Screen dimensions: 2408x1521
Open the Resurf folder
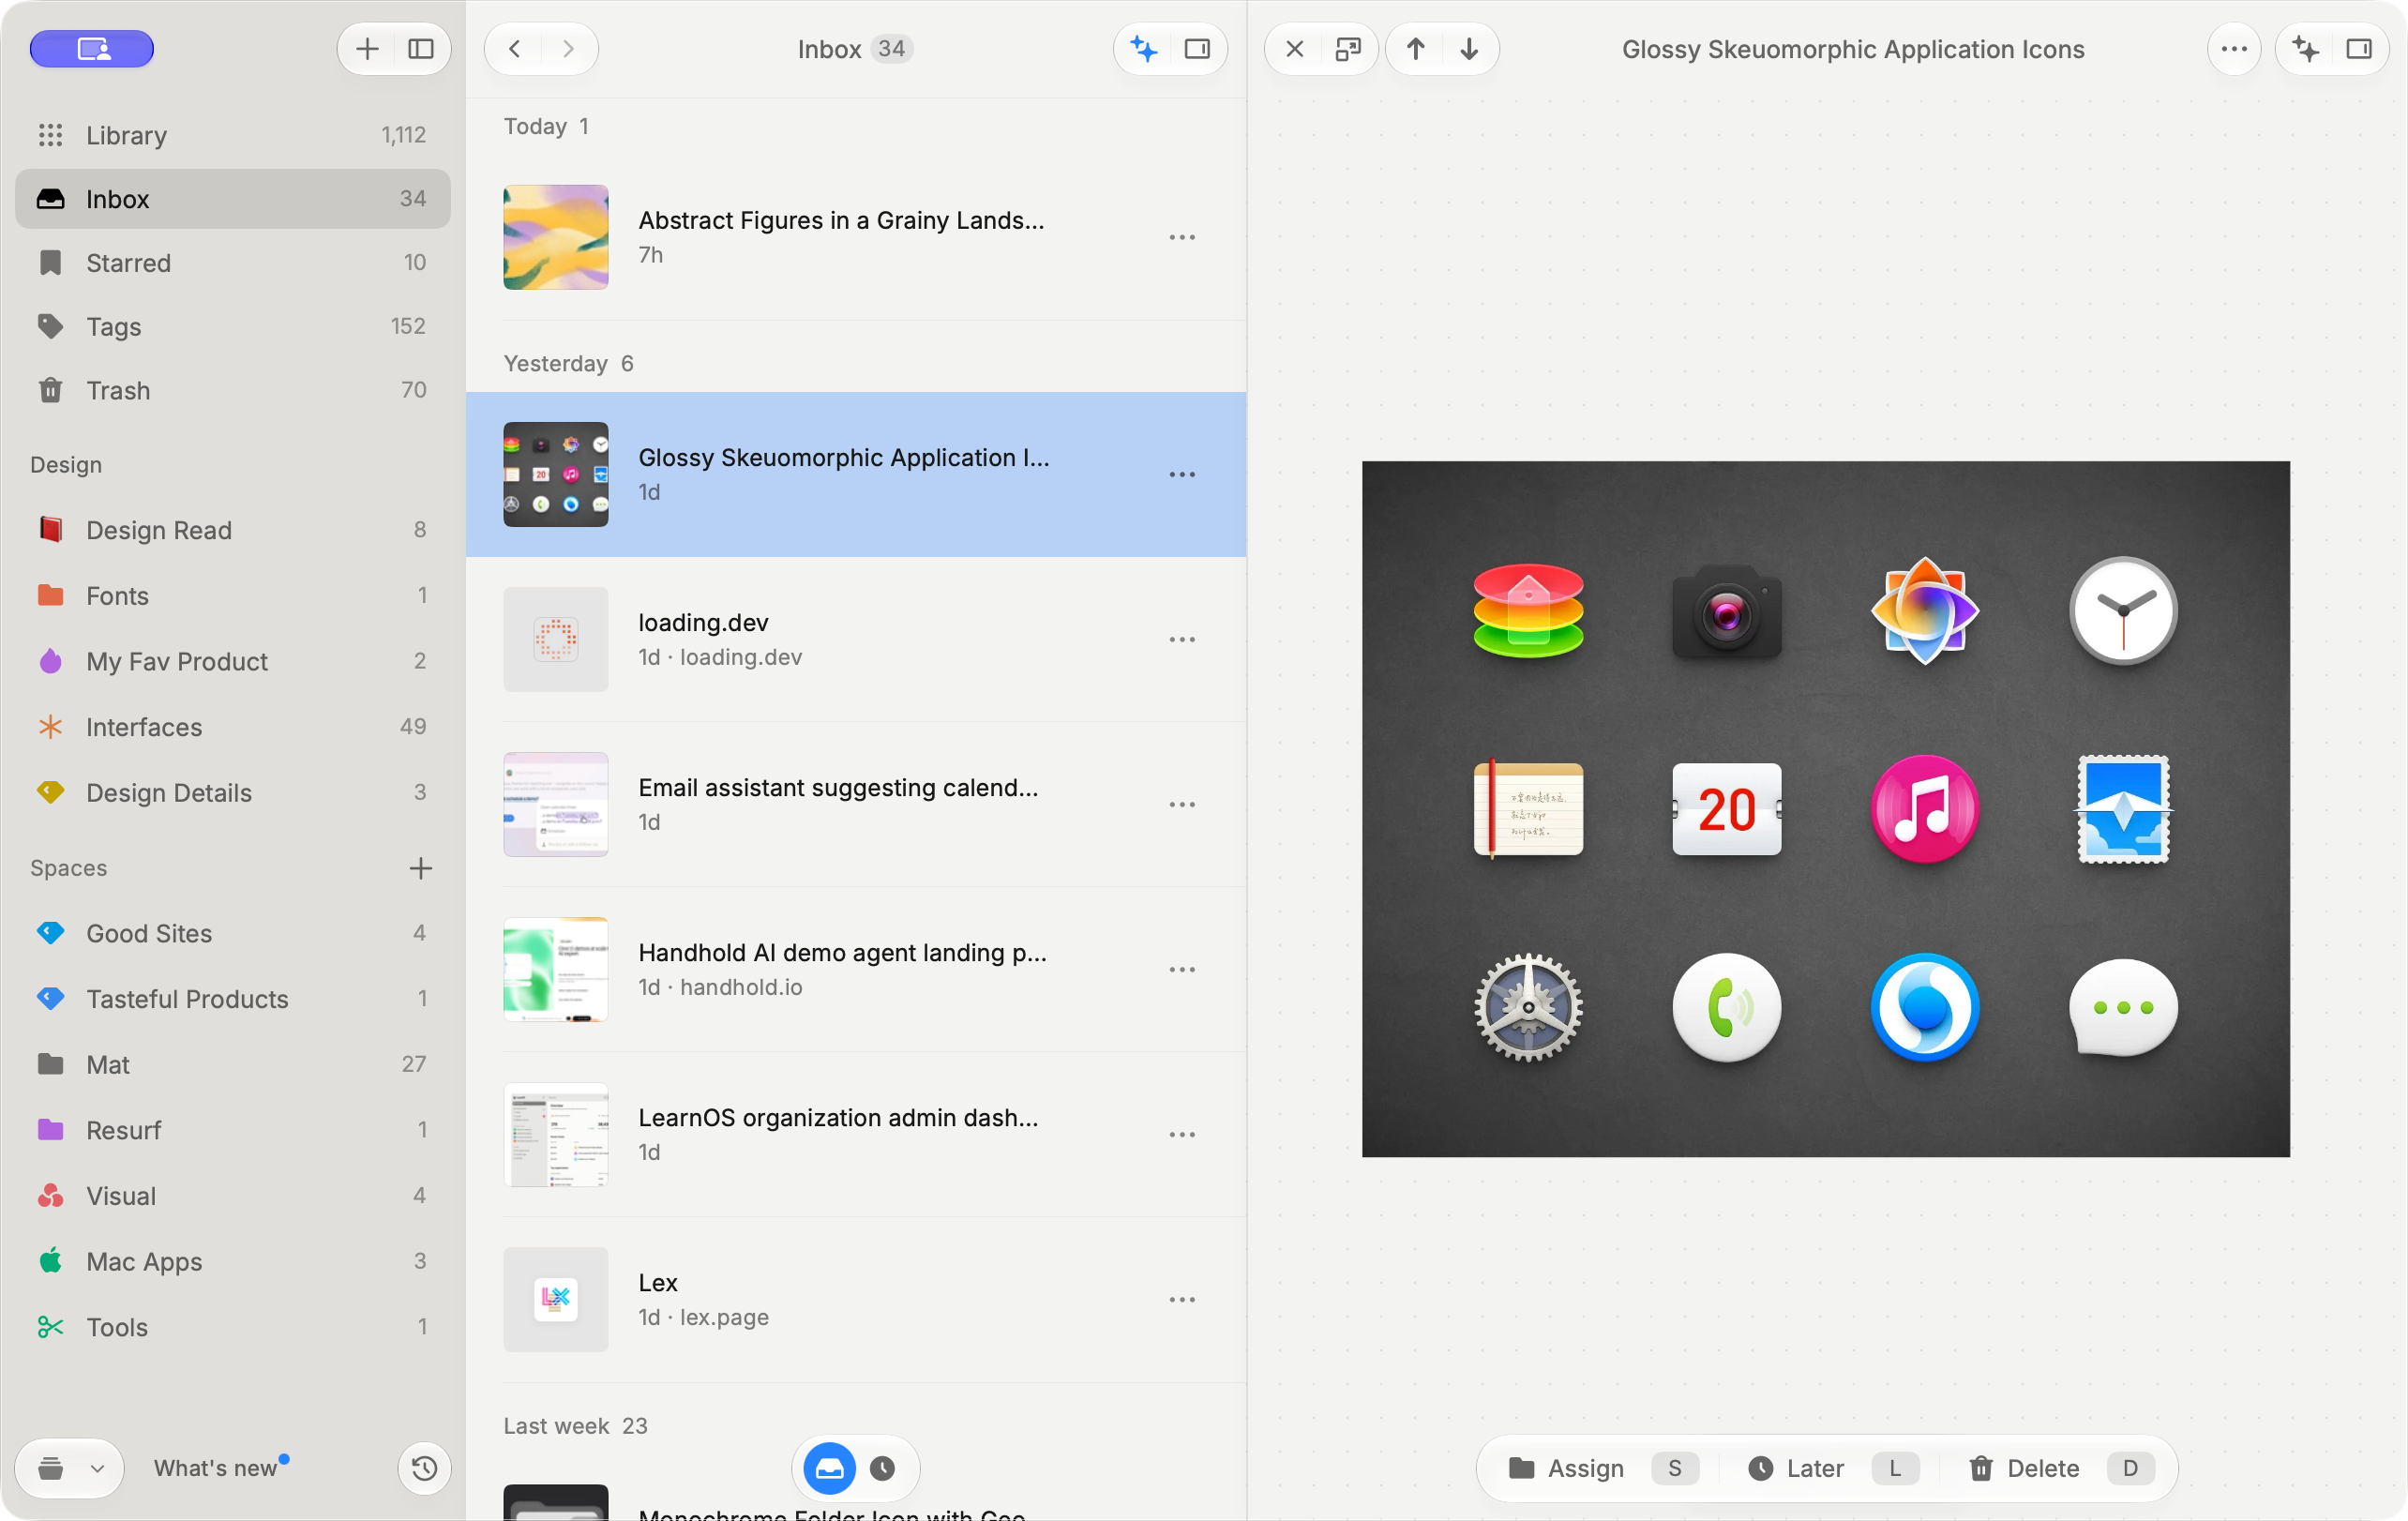232,1130
